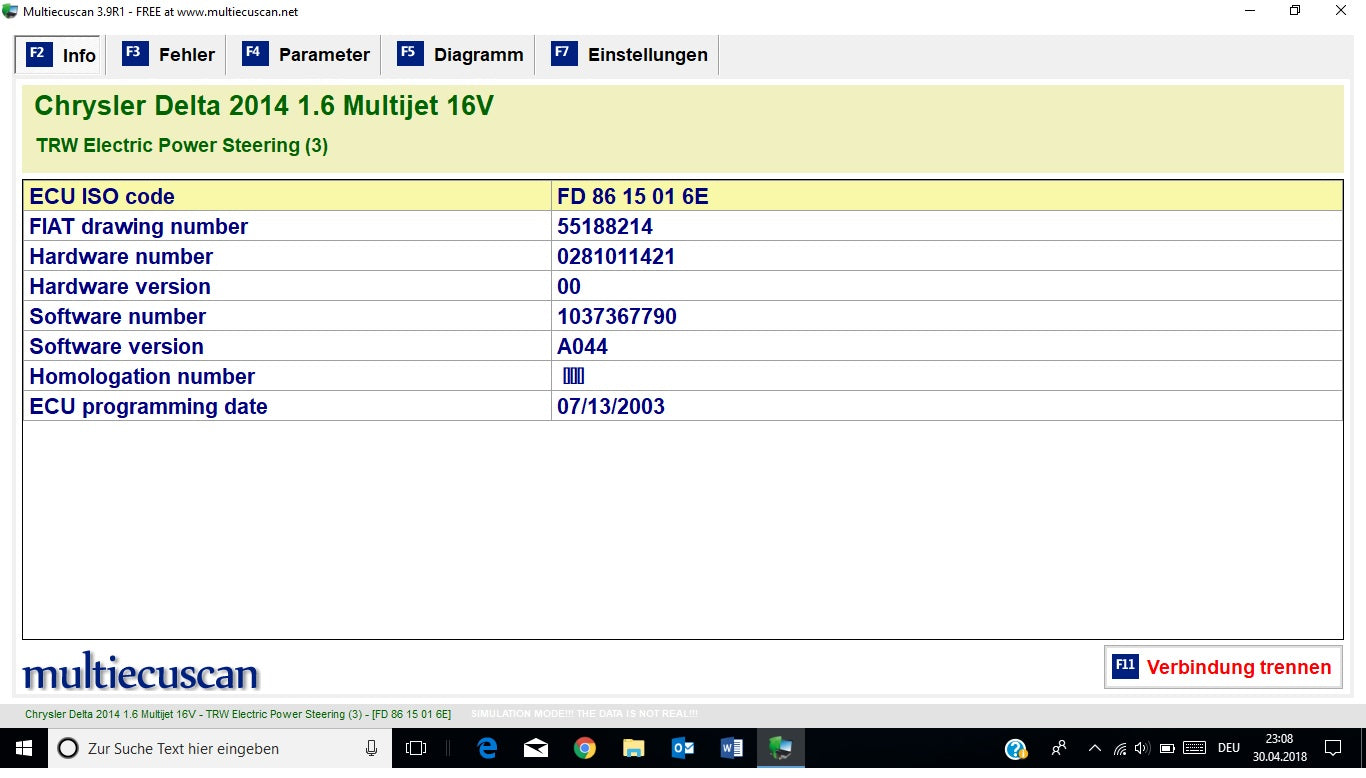
Task: Open Task View from the taskbar
Action: [416, 748]
